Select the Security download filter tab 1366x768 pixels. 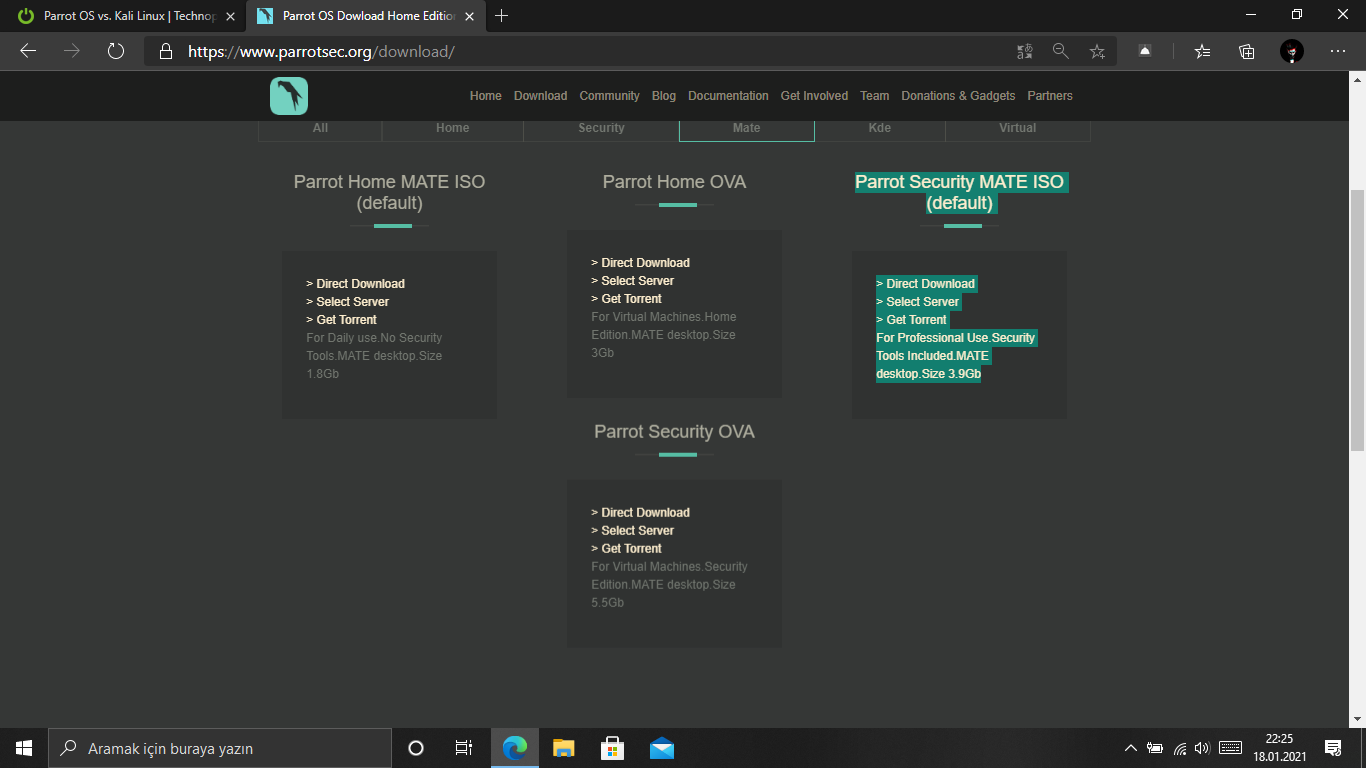[601, 128]
